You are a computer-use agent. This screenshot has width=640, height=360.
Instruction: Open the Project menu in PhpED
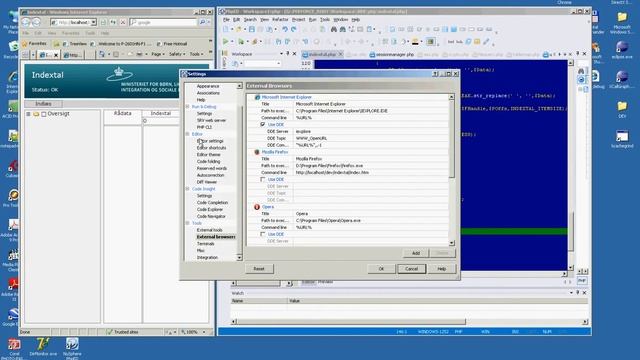298,19
